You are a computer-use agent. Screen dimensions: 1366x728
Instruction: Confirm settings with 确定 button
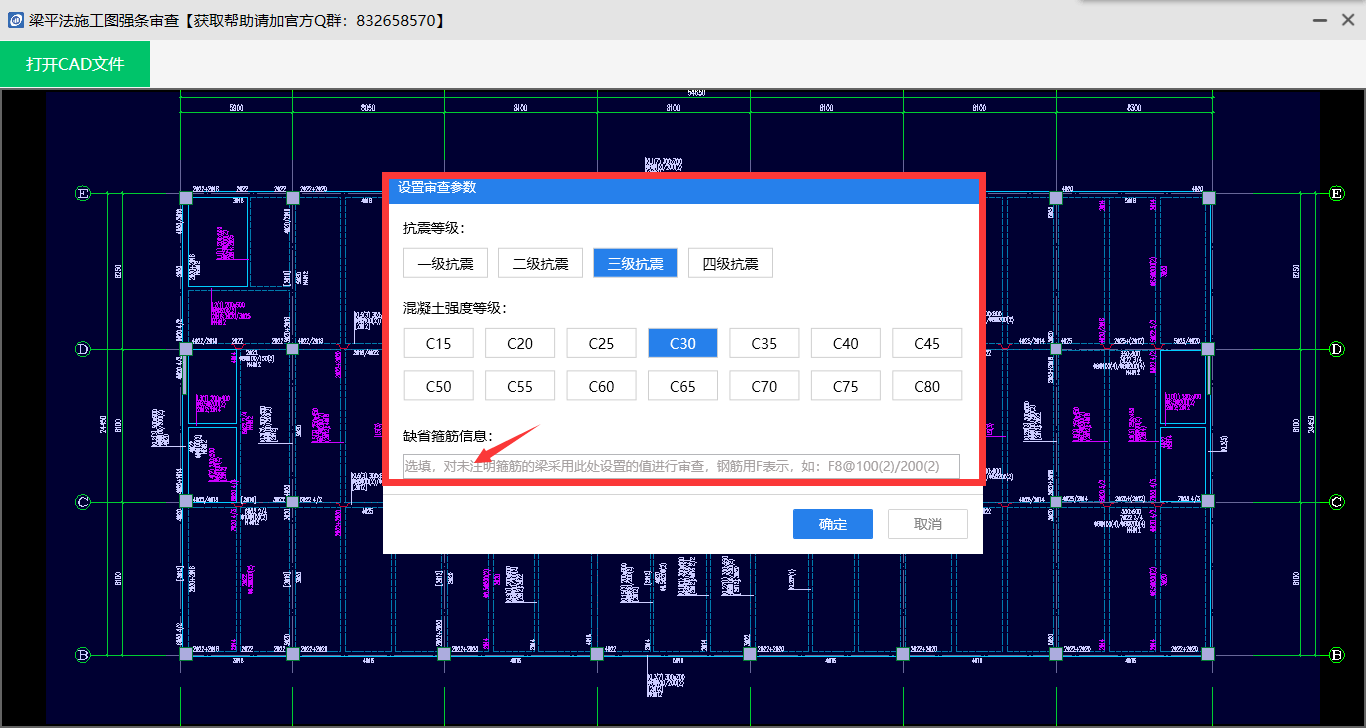pyautogui.click(x=832, y=525)
